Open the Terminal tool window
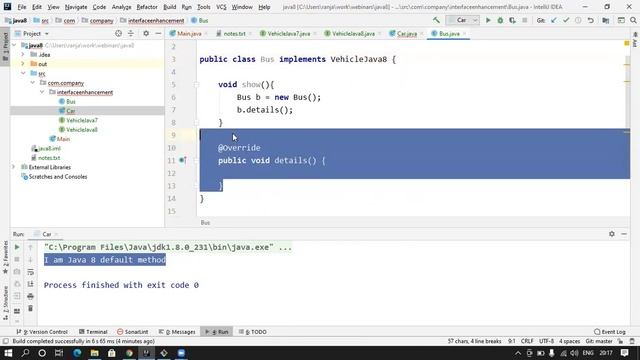 click(x=93, y=332)
